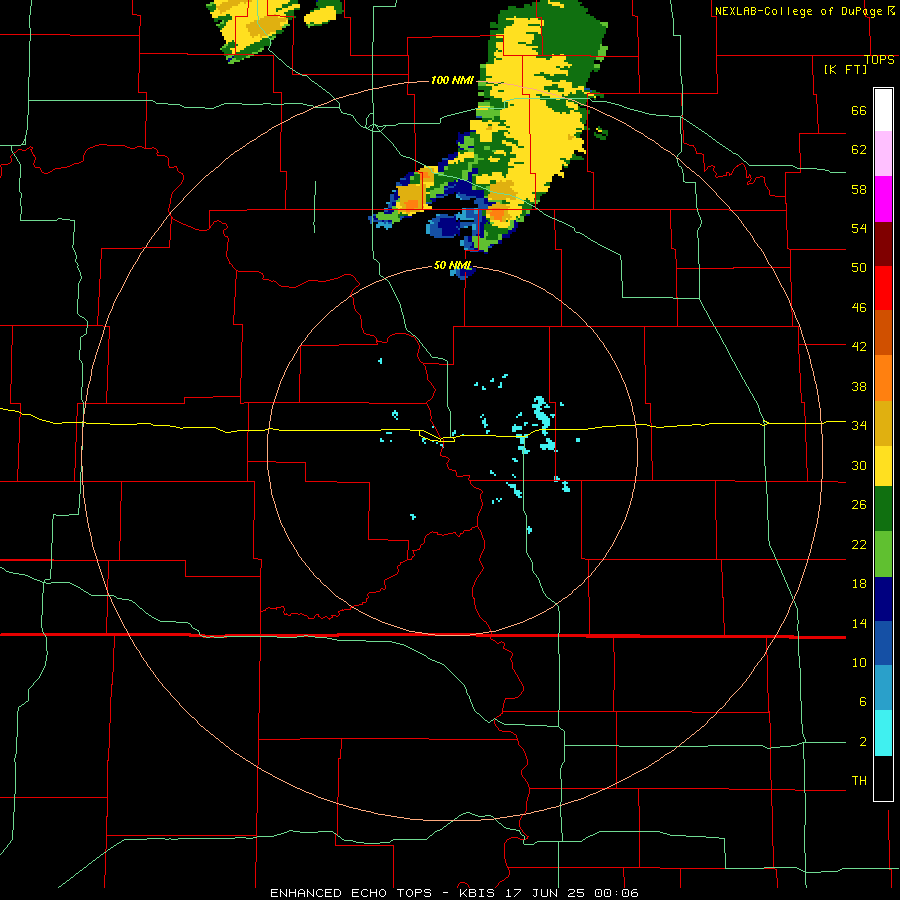Click the yellow legend swatch
900x900 pixels.
(883, 466)
